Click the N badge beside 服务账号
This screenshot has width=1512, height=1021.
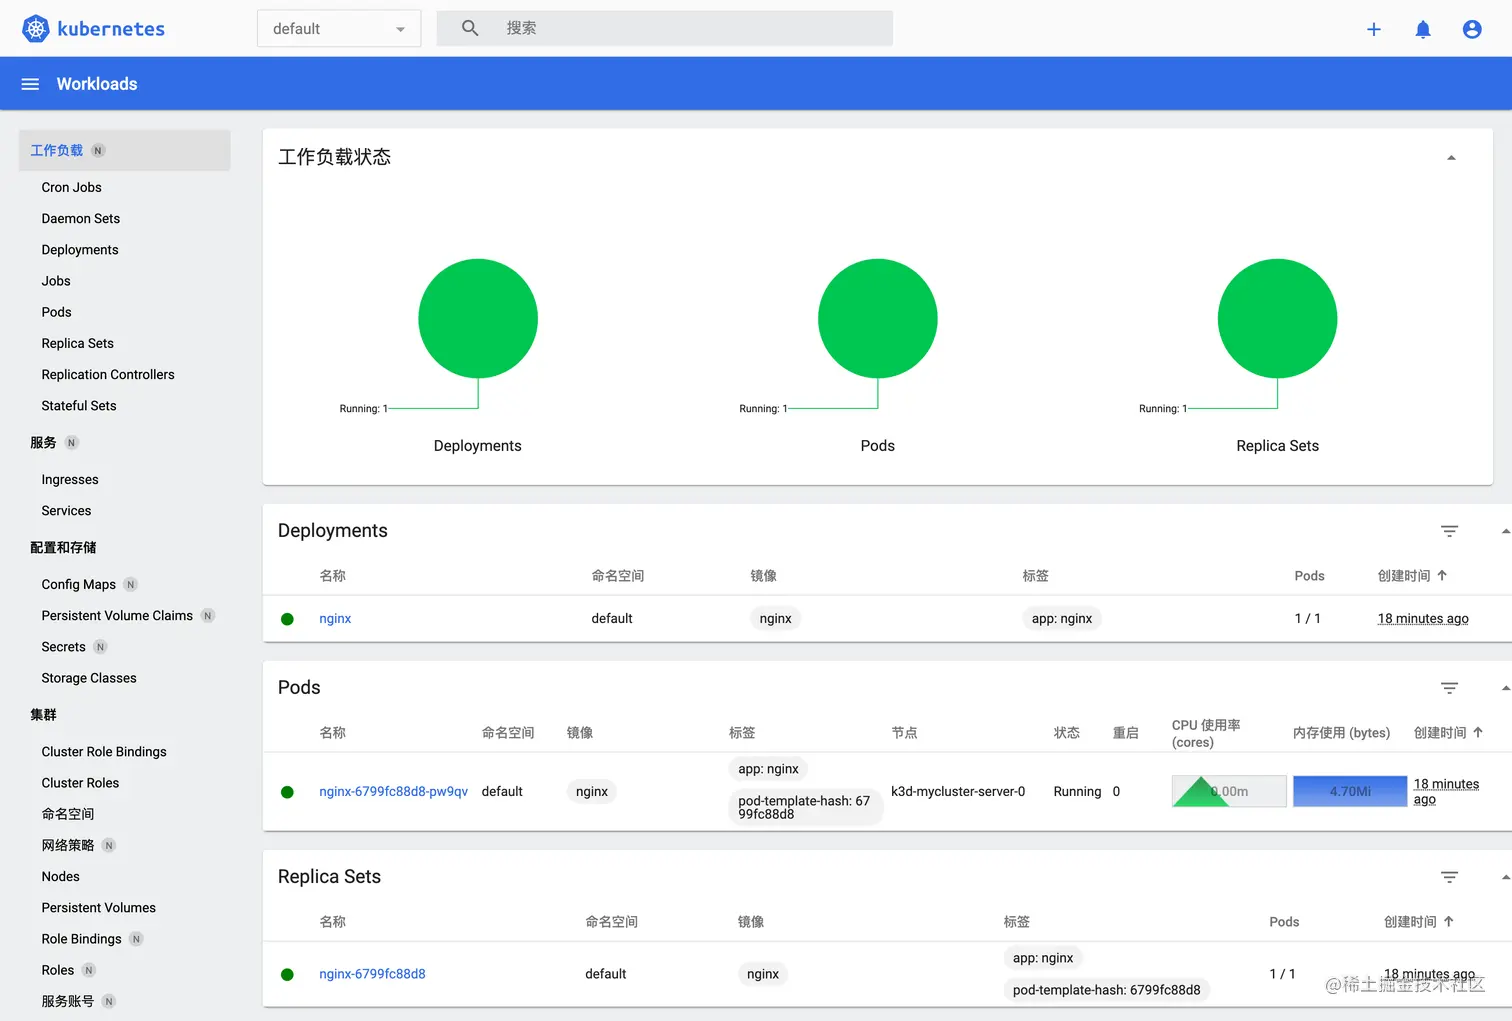[x=108, y=1001]
